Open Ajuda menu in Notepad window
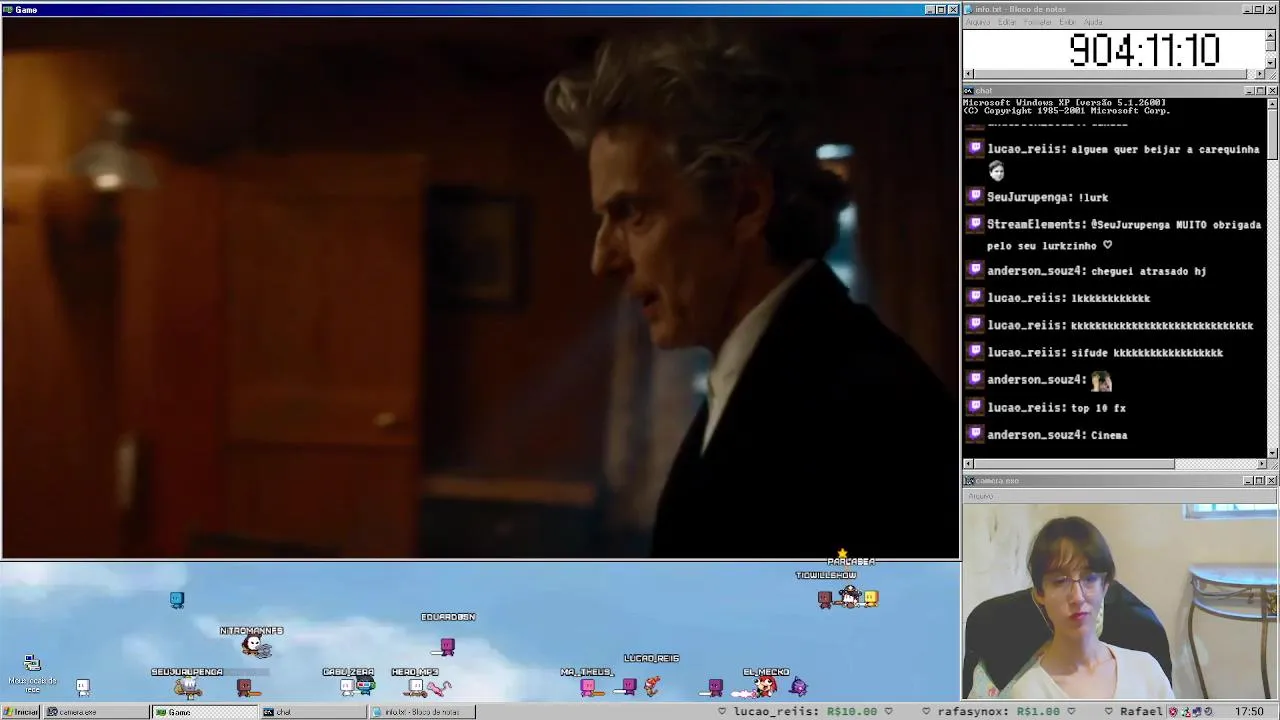This screenshot has width=1280, height=720. pyautogui.click(x=1093, y=22)
